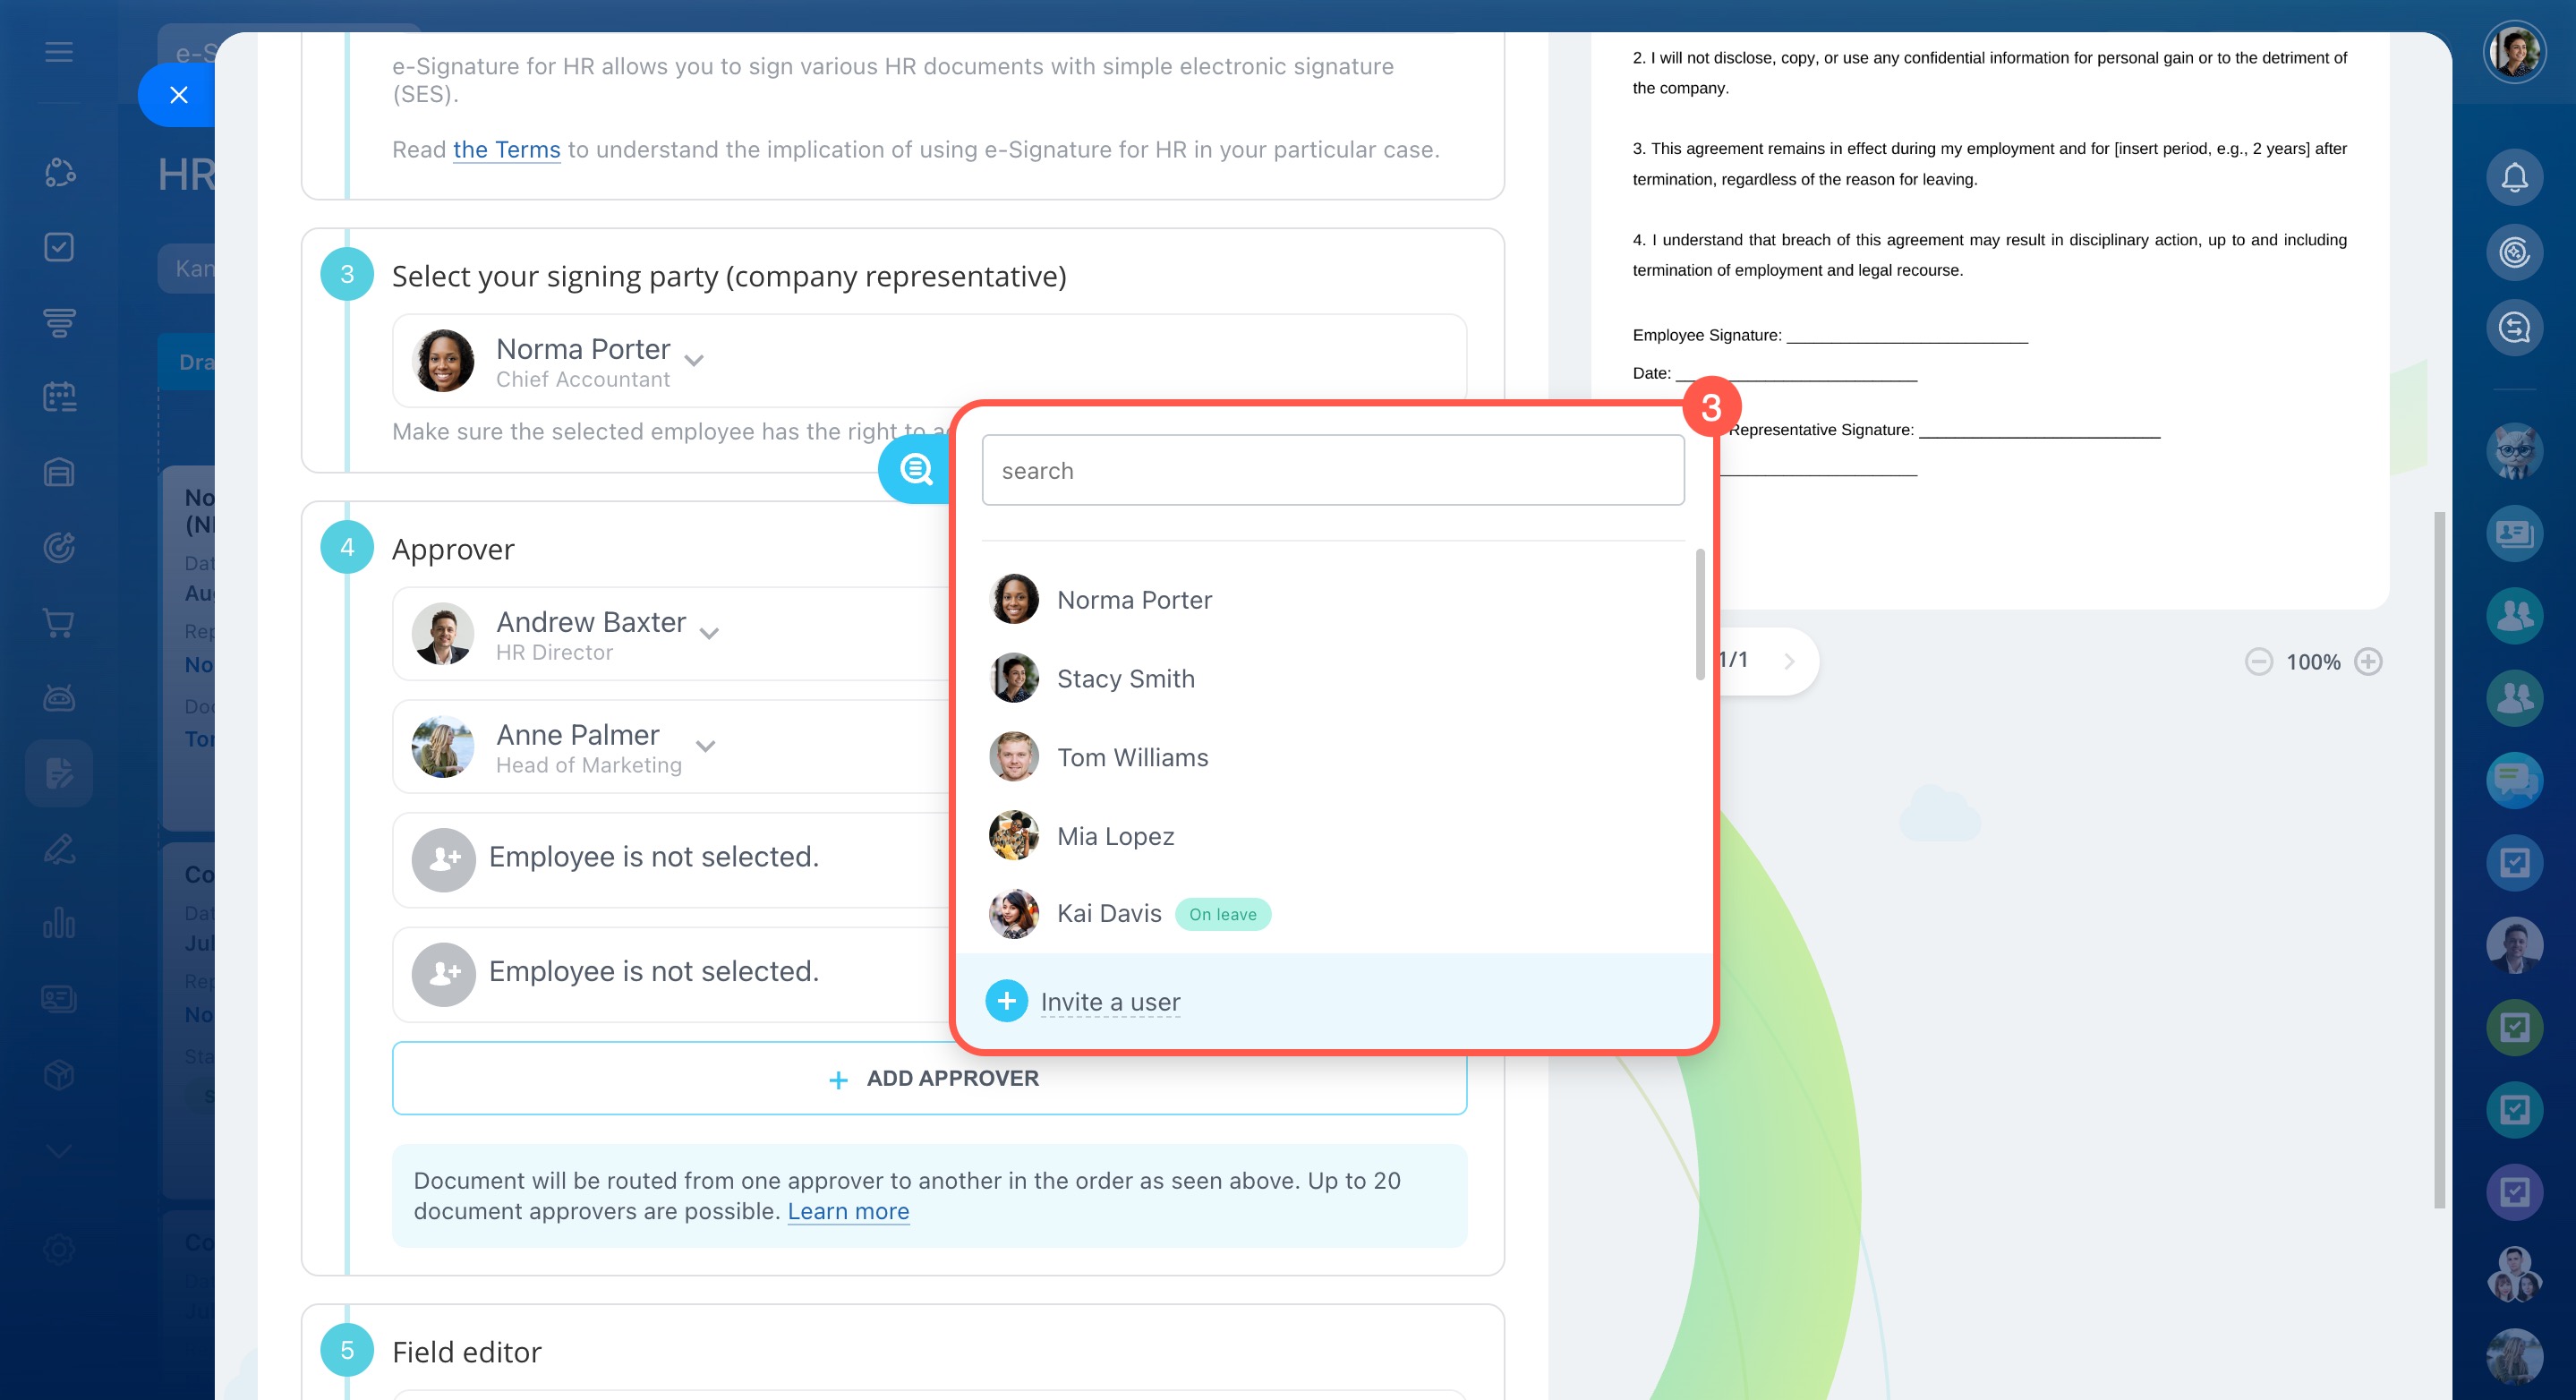Viewport: 2576px width, 1400px height.
Task: Open the settings gear icon in sidebar
Action: [59, 1249]
